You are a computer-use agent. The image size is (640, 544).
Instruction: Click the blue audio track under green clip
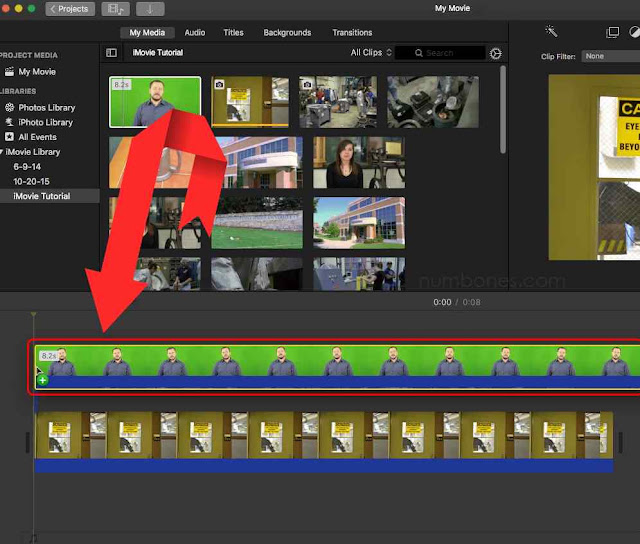click(x=337, y=382)
